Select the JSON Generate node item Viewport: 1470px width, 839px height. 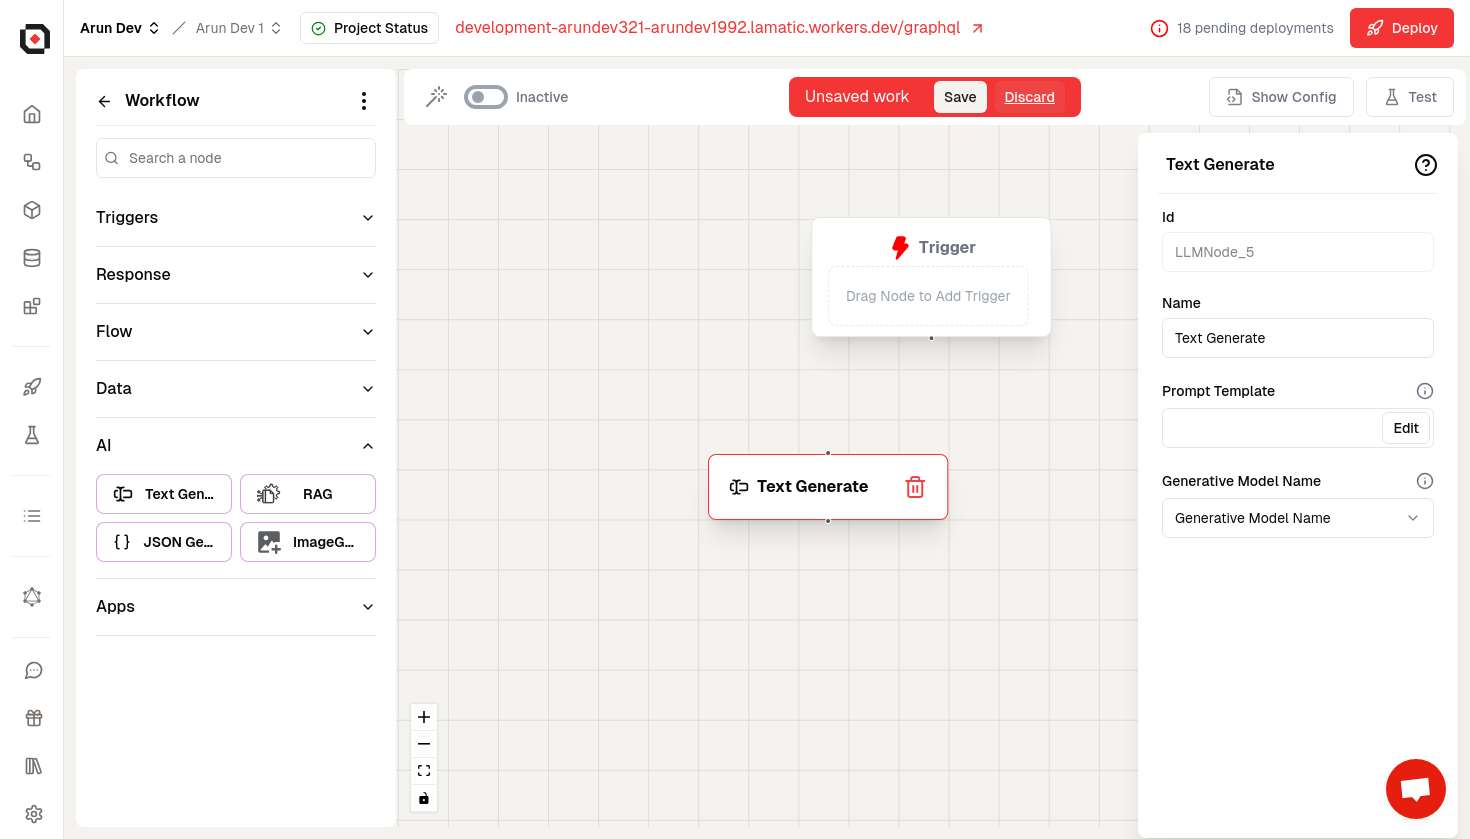[164, 542]
